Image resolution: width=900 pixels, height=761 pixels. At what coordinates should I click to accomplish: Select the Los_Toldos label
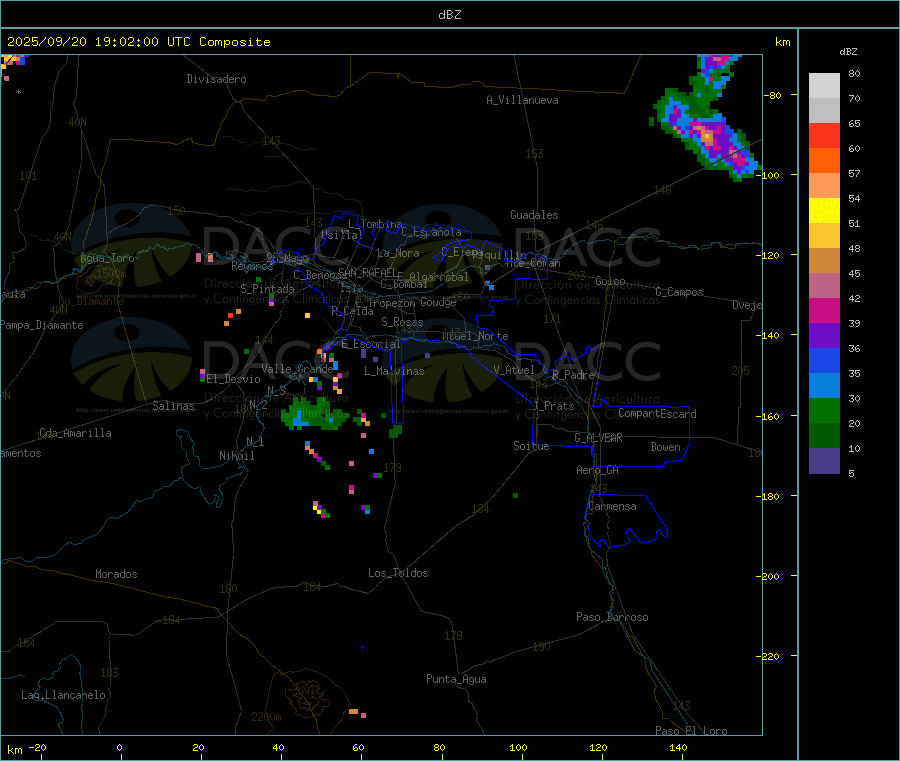[x=398, y=573]
